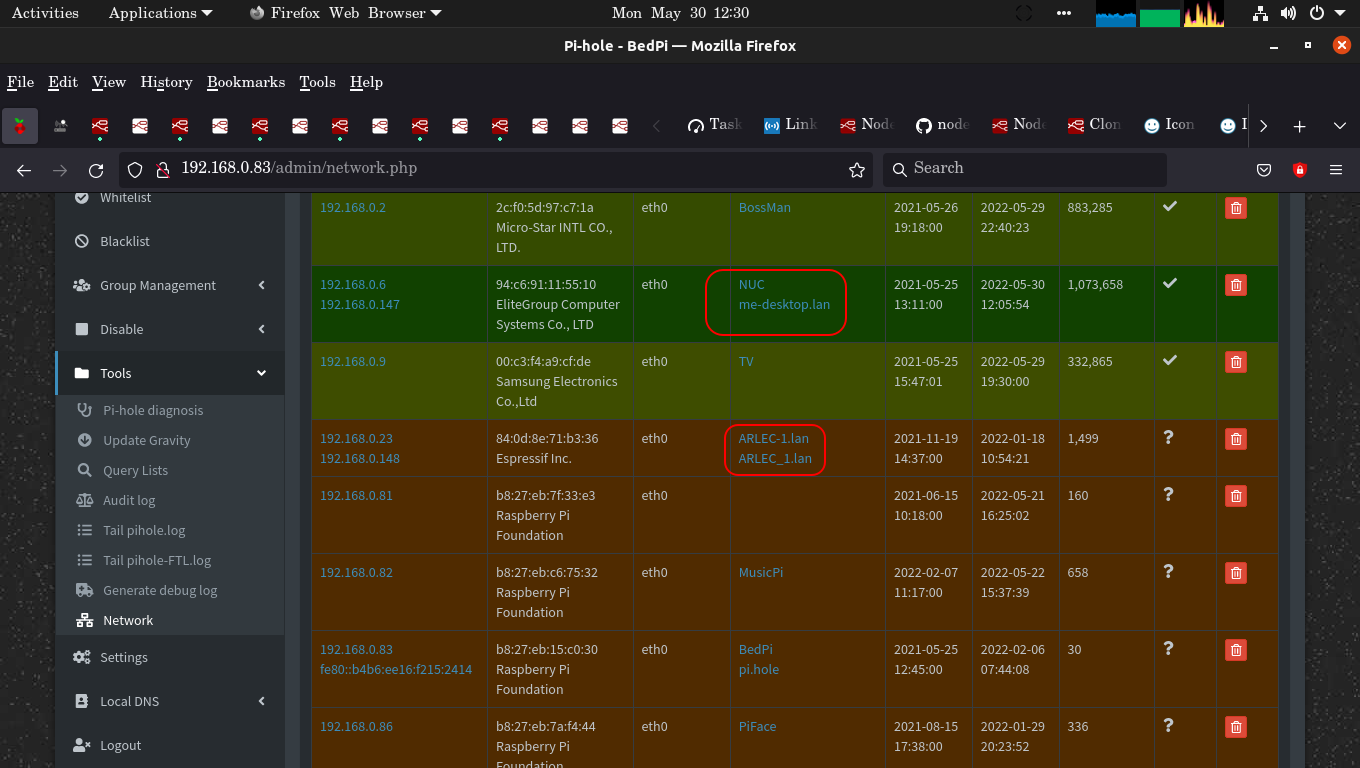The height and width of the screenshot is (768, 1360).
Task: Bookmark this page with the star
Action: (x=857, y=170)
